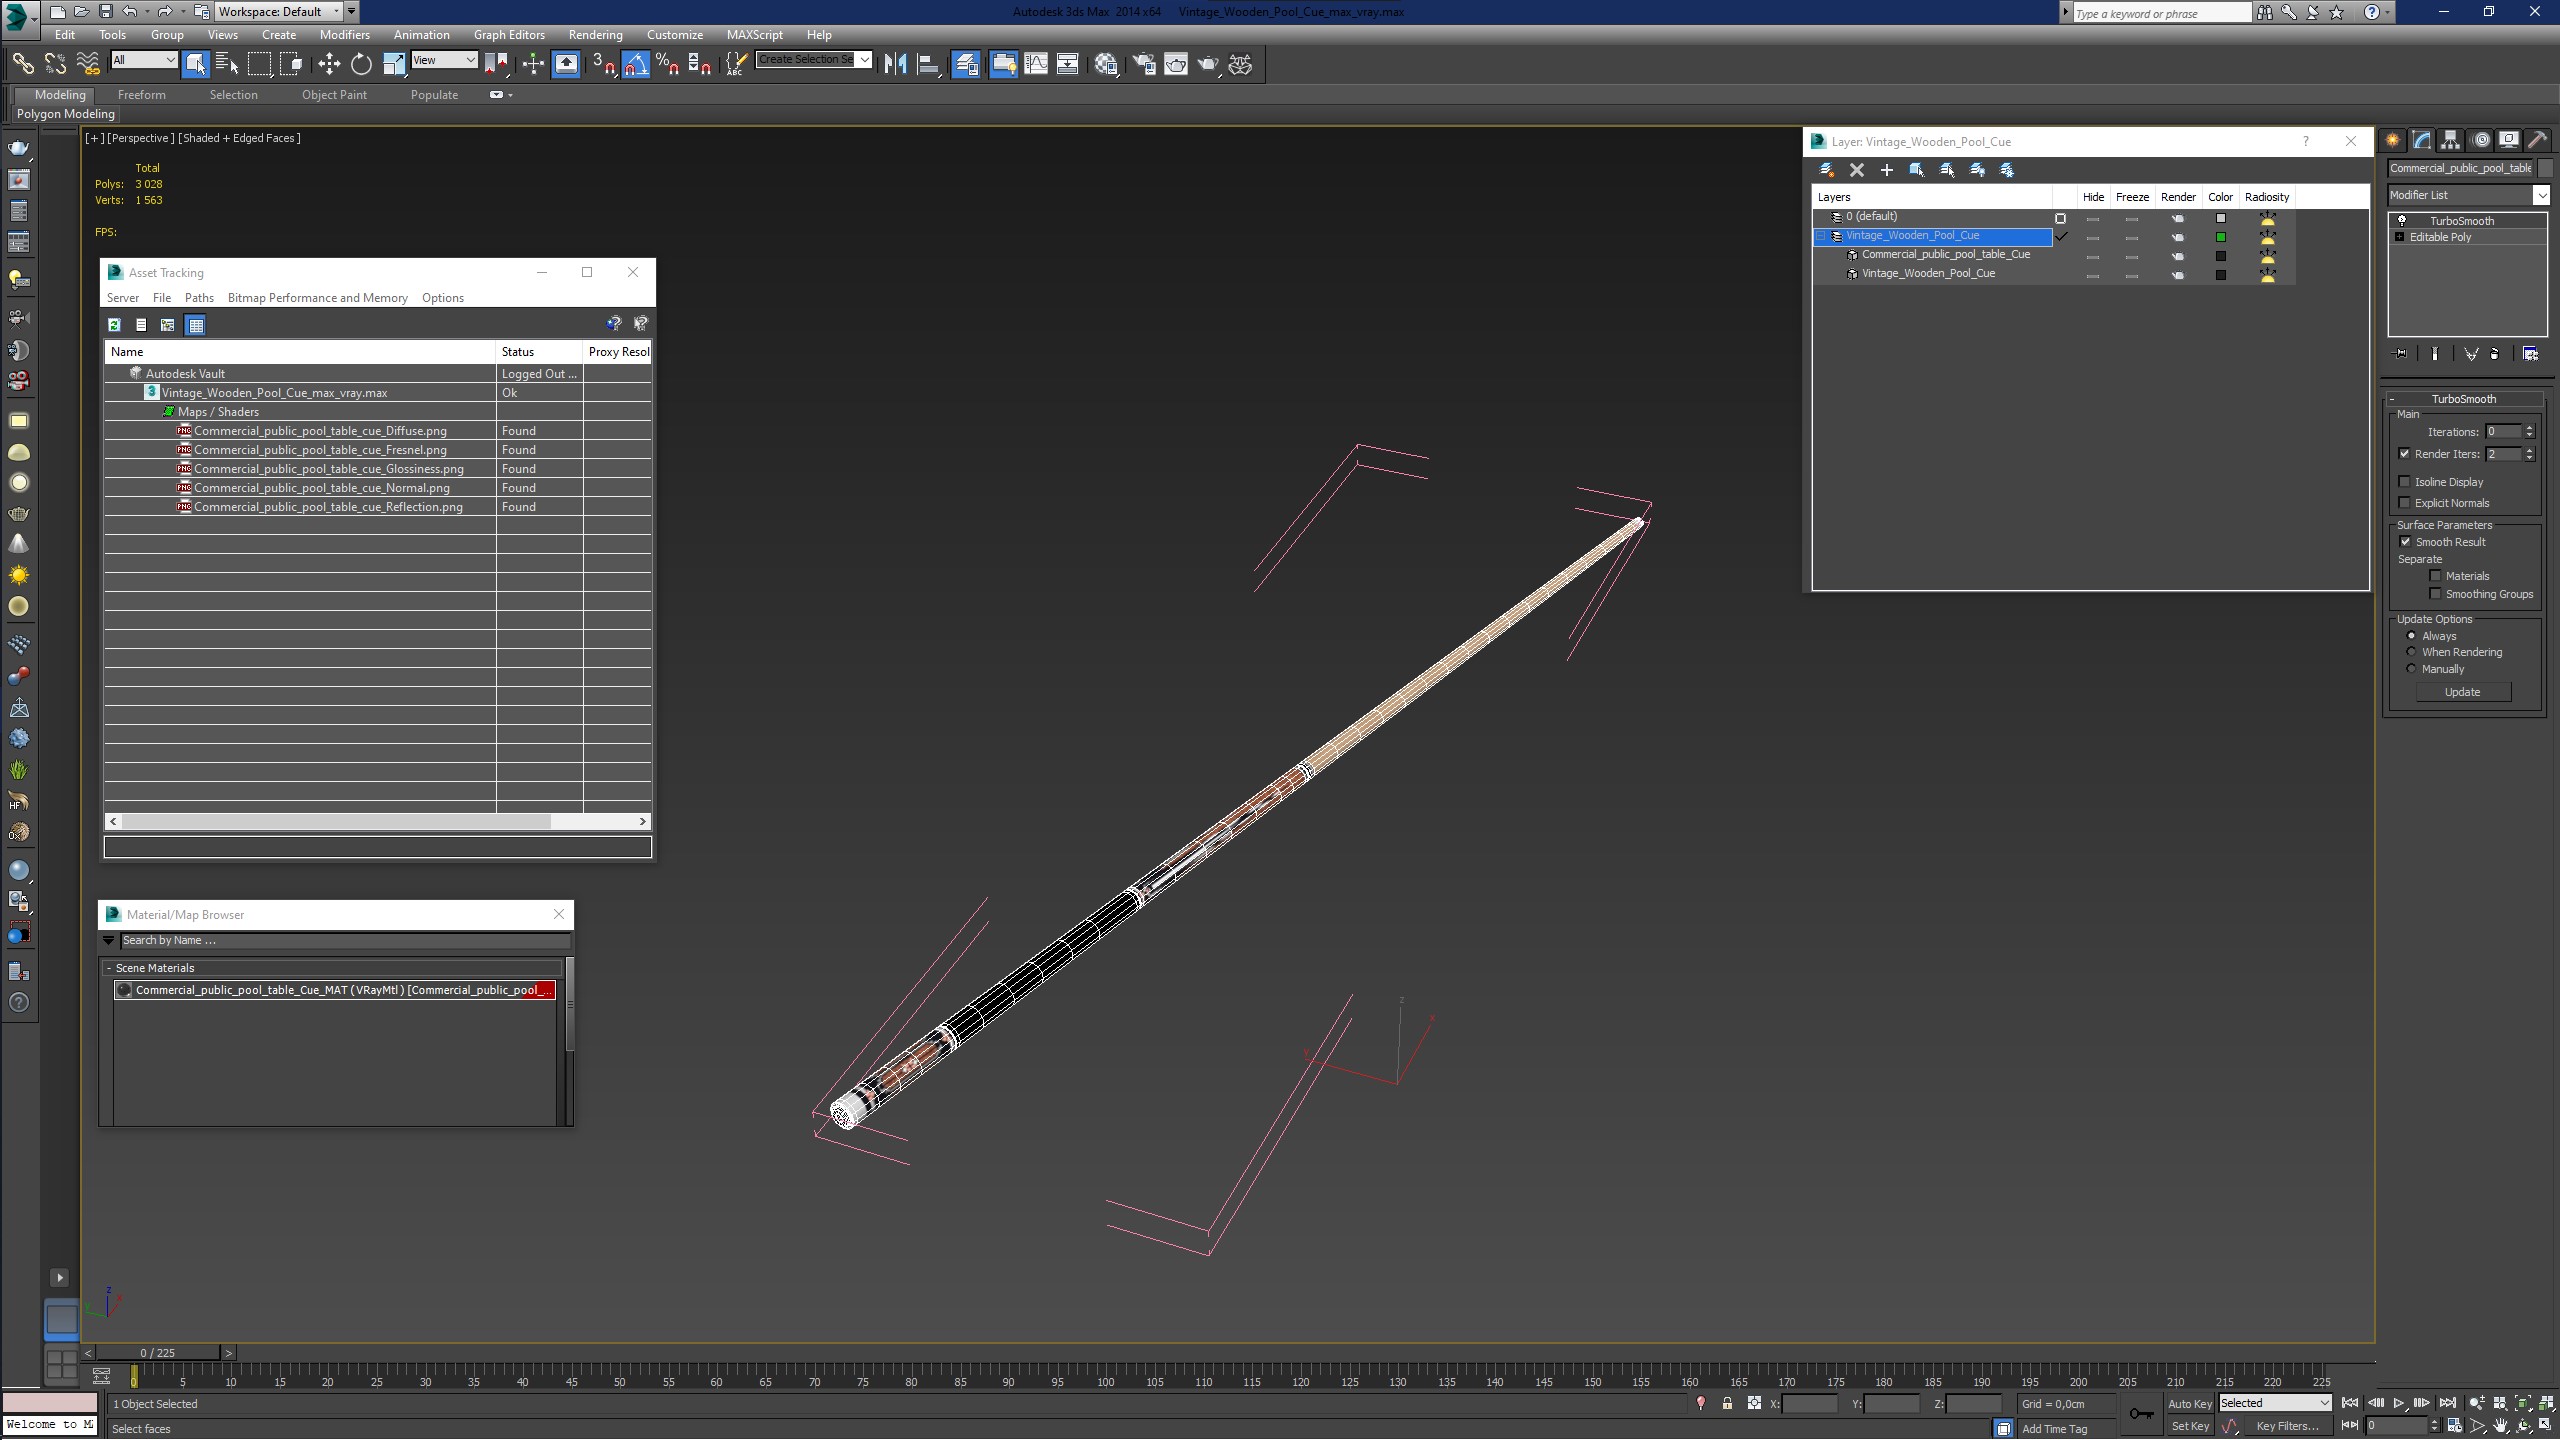Click create new layer plus icon
Image resolution: width=2560 pixels, height=1440 pixels.
click(x=1887, y=170)
